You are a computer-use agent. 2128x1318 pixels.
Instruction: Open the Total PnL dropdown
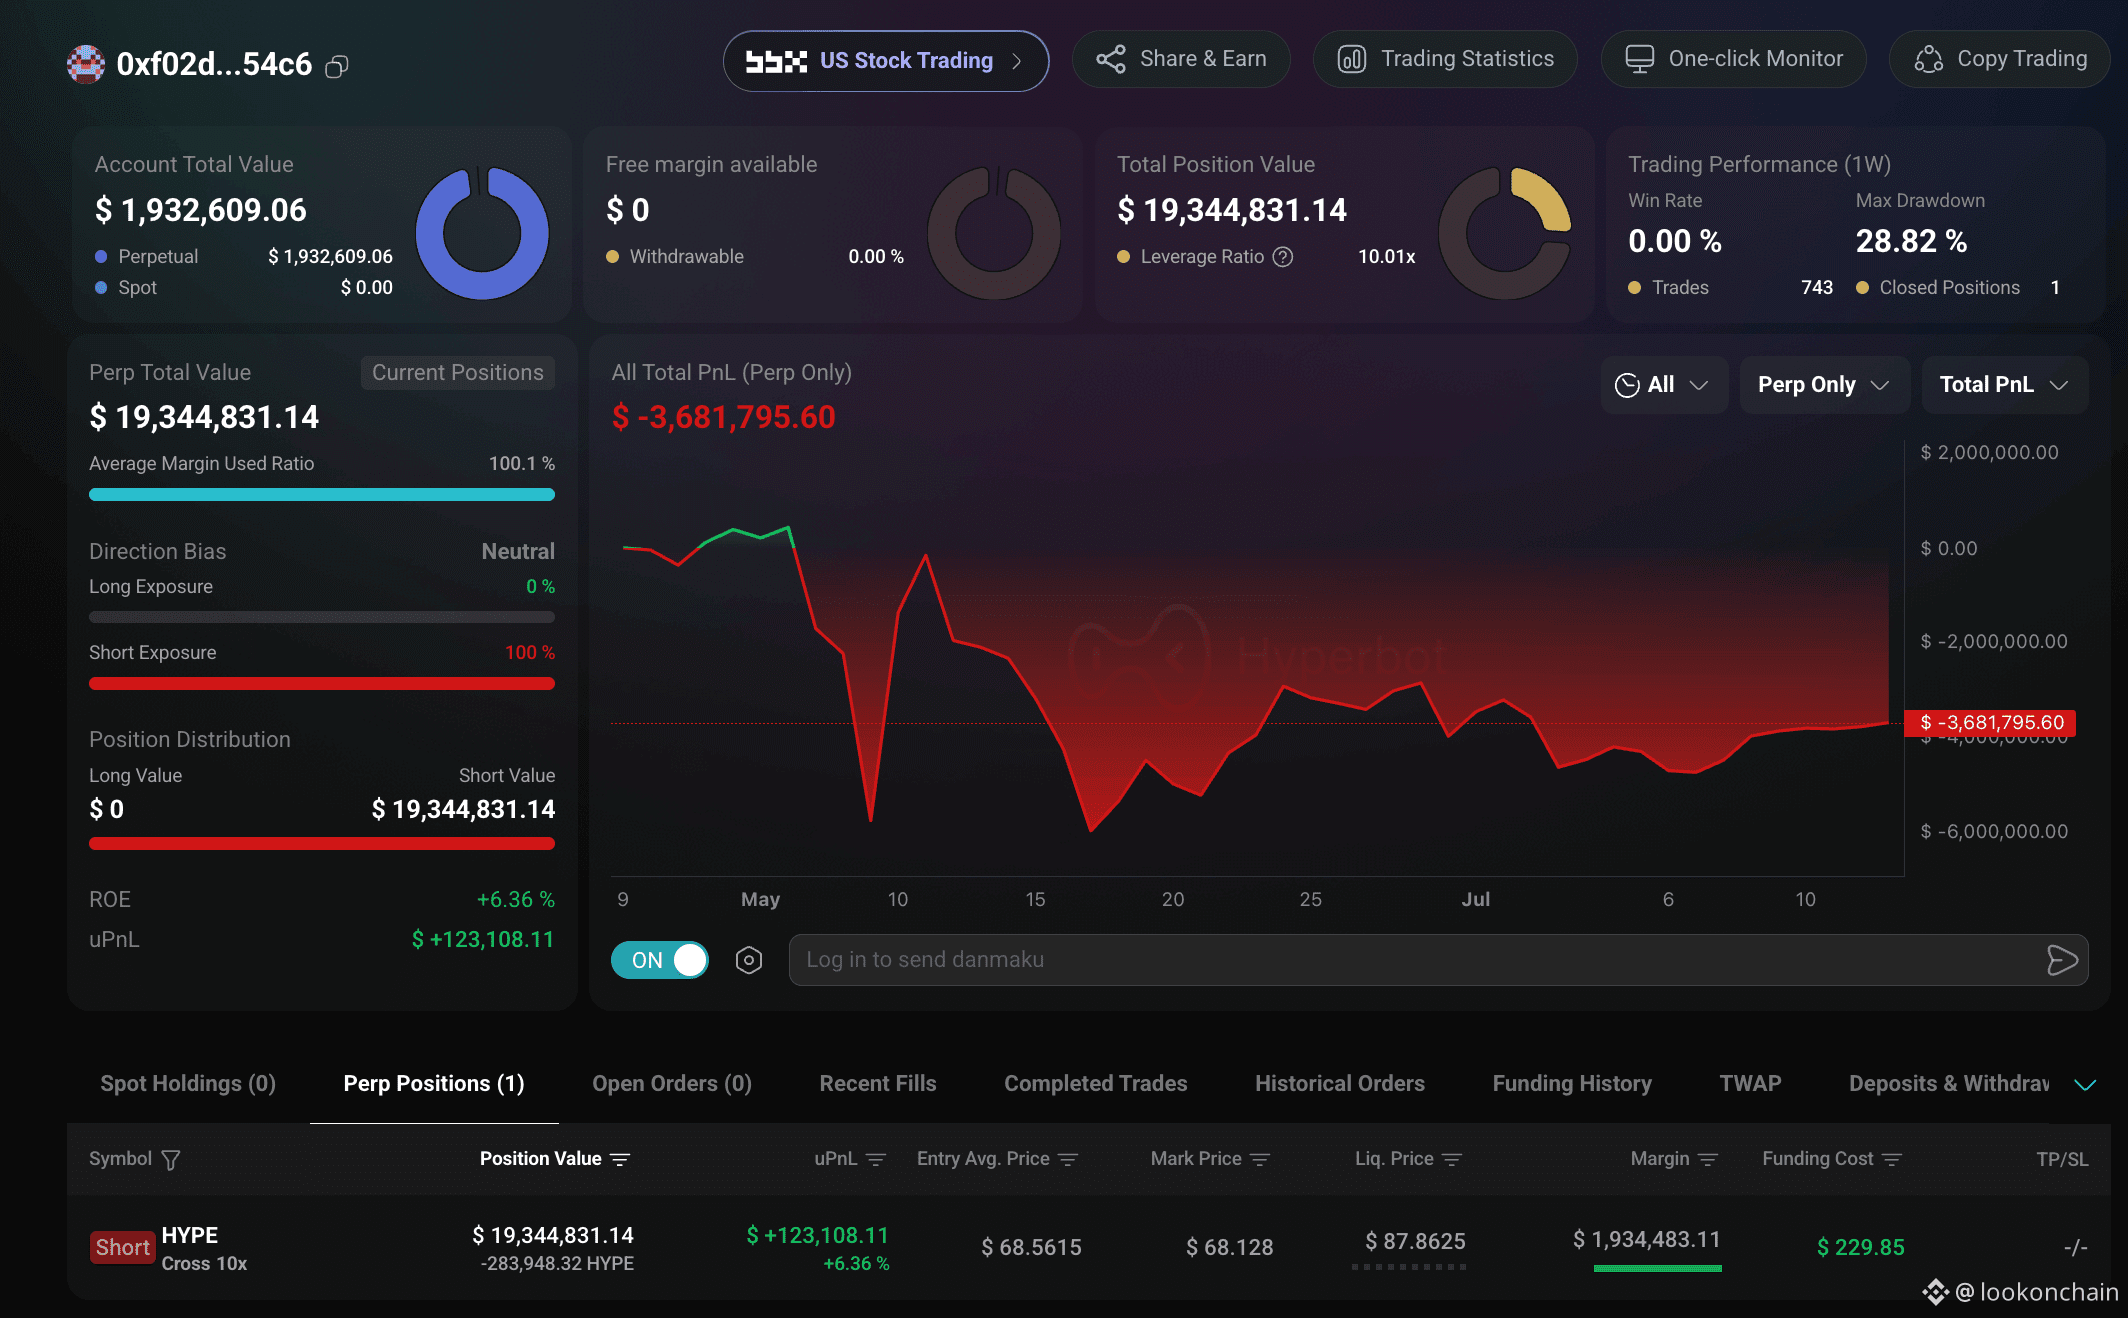[2004, 385]
